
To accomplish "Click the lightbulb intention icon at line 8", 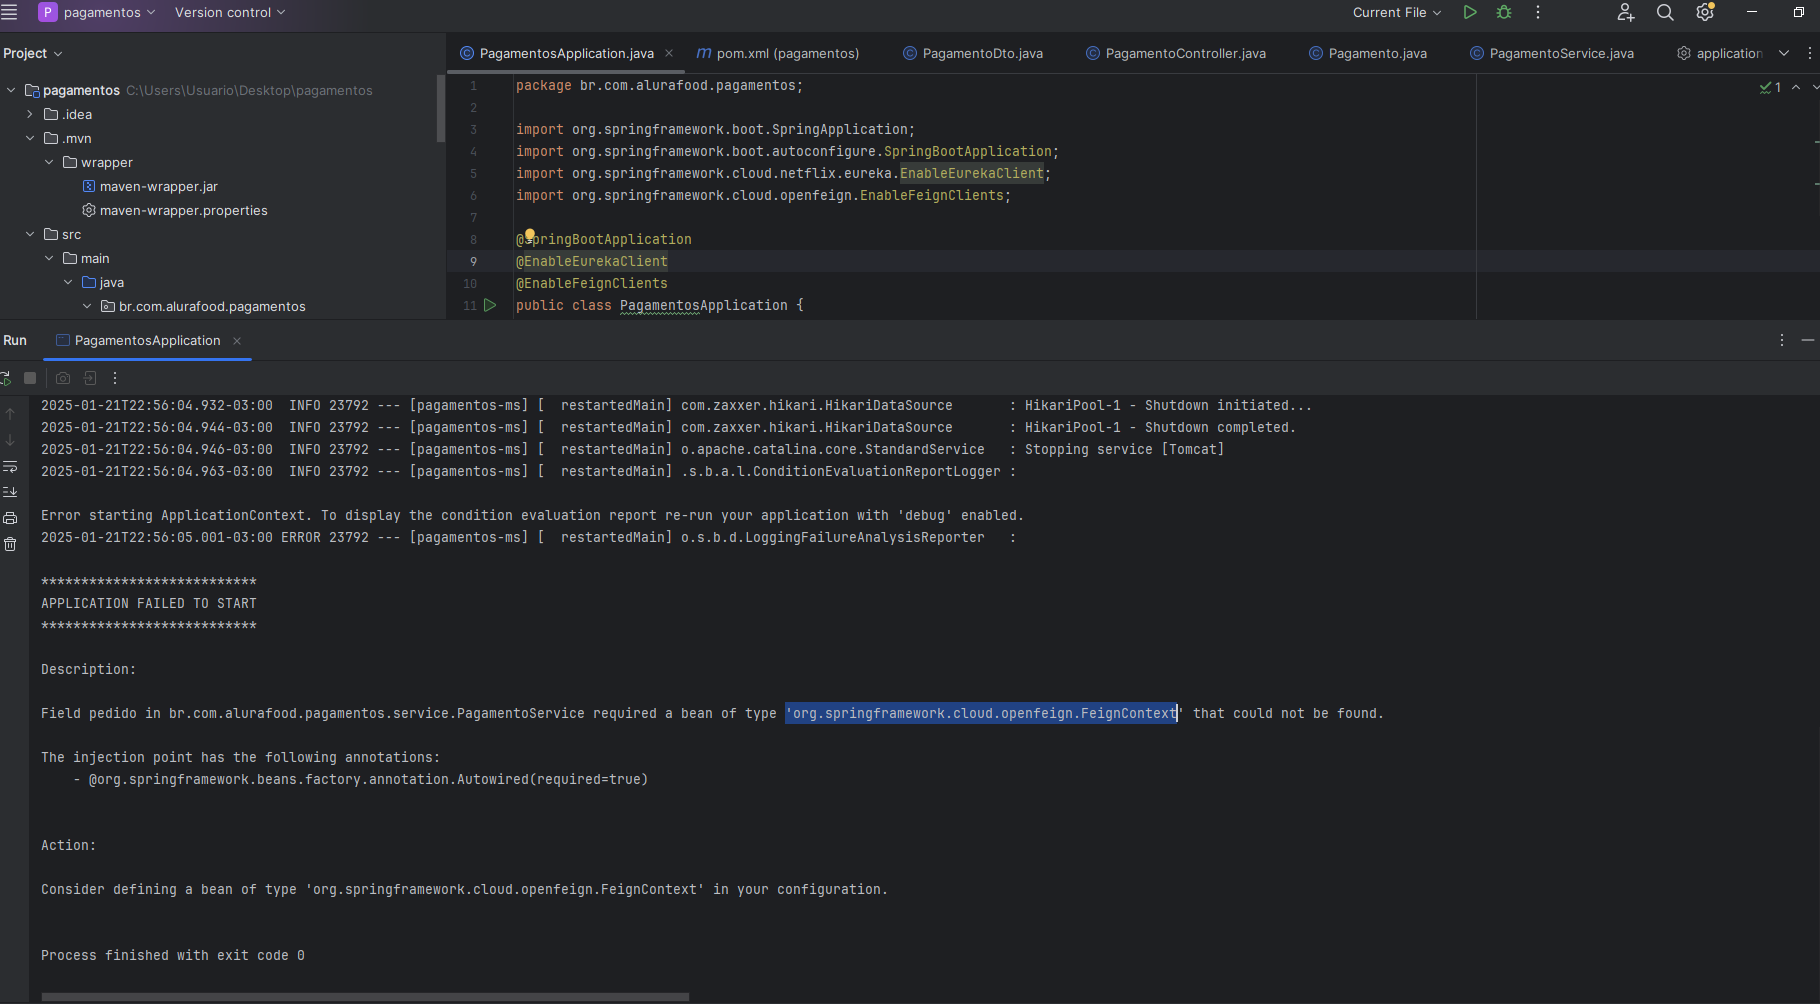I will click(530, 236).
